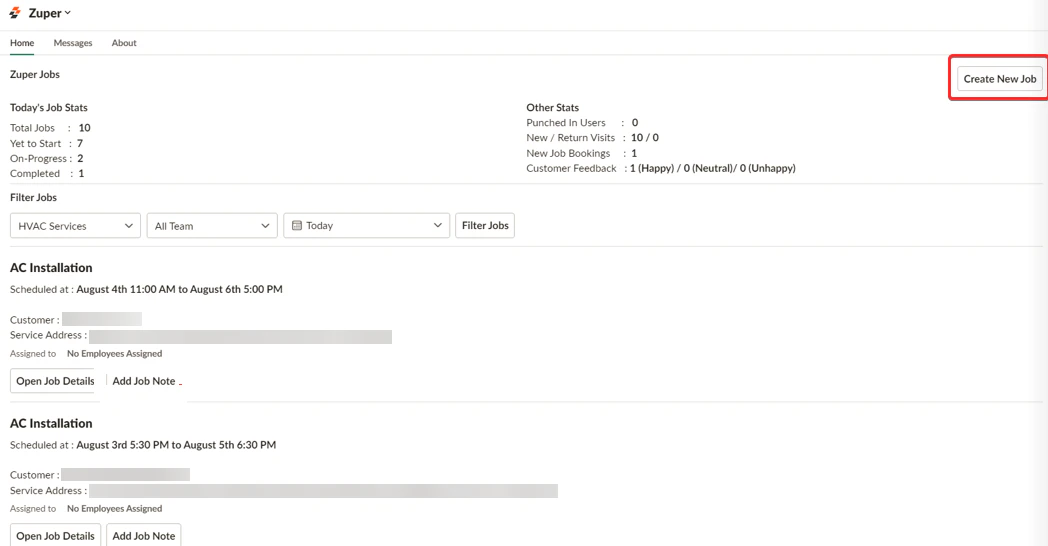1048x546 pixels.
Task: Open Job Details for August 3rd job
Action: tap(55, 535)
